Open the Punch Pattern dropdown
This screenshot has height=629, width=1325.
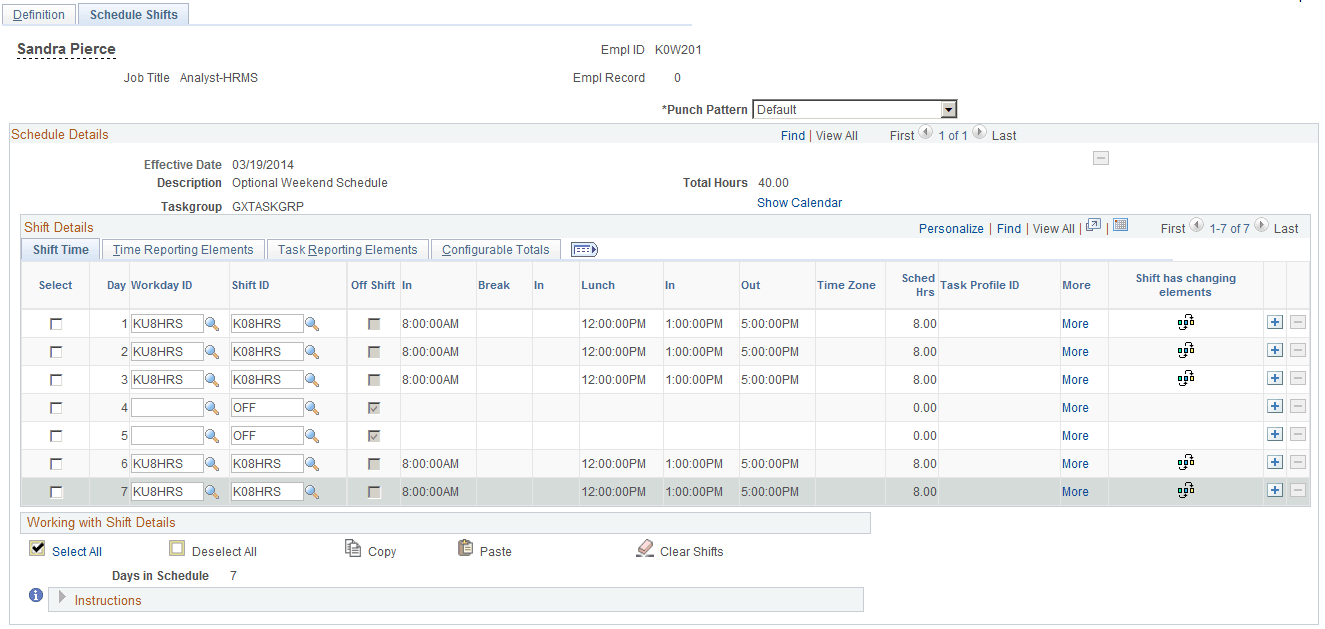948,108
